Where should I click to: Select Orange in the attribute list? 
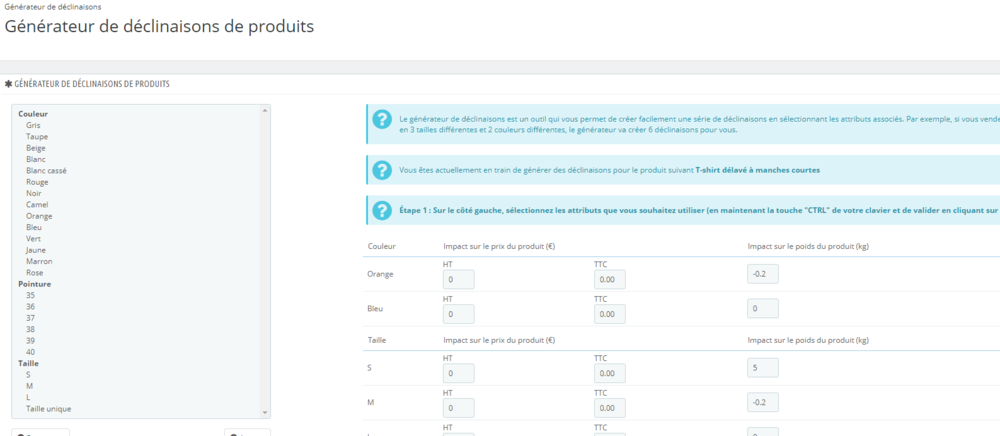[x=40, y=216]
